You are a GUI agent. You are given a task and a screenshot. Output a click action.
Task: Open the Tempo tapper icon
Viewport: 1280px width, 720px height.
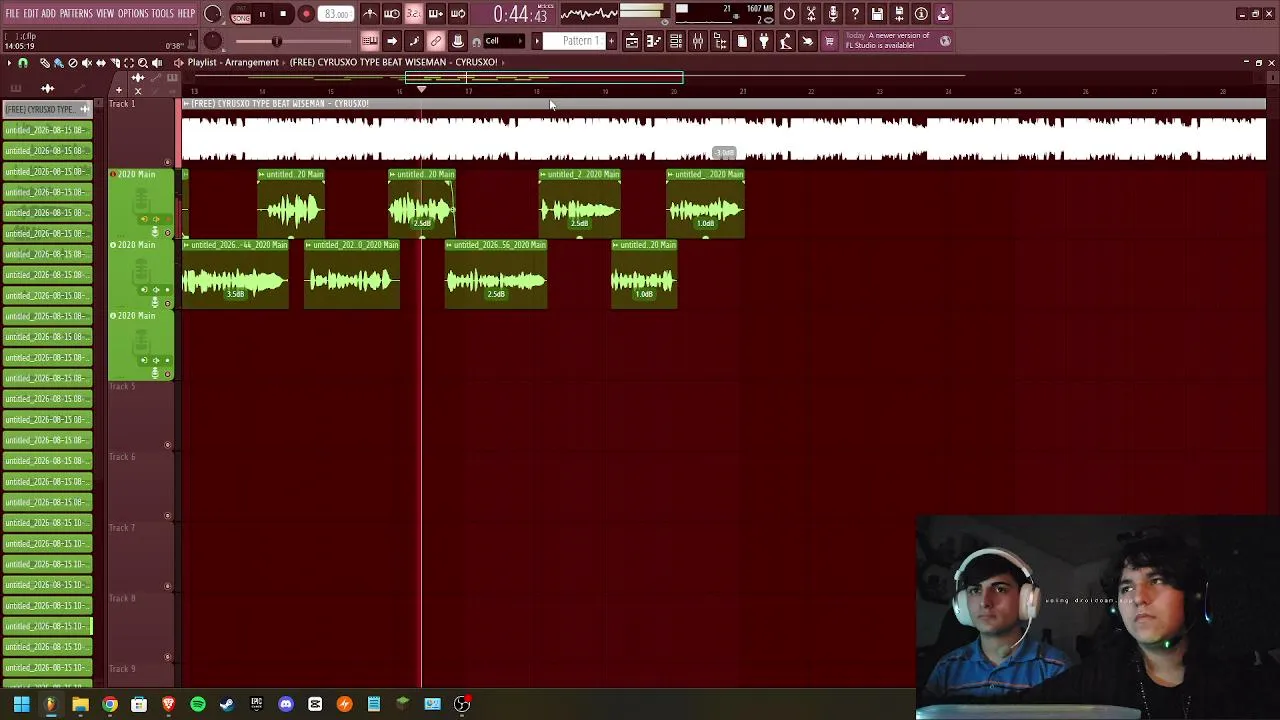(x=786, y=41)
